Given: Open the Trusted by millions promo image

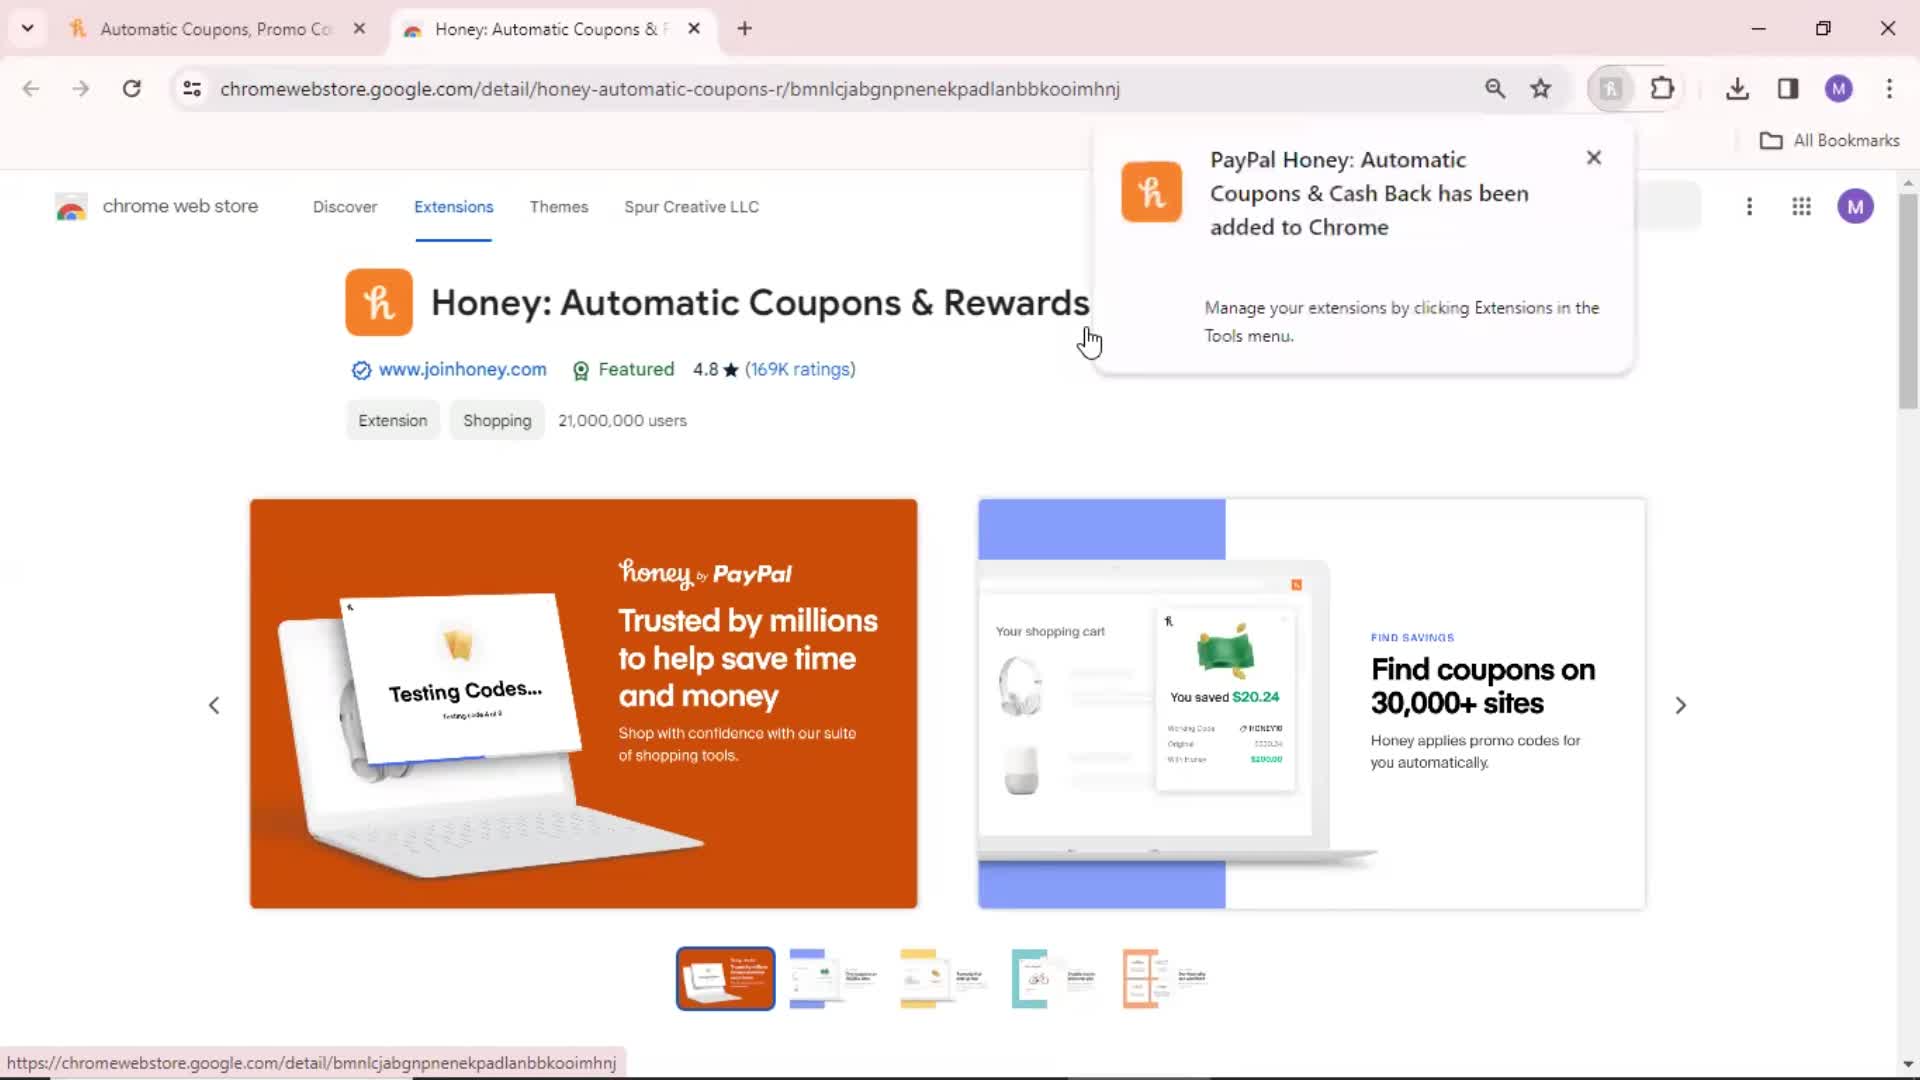Looking at the screenshot, I should pyautogui.click(x=583, y=704).
